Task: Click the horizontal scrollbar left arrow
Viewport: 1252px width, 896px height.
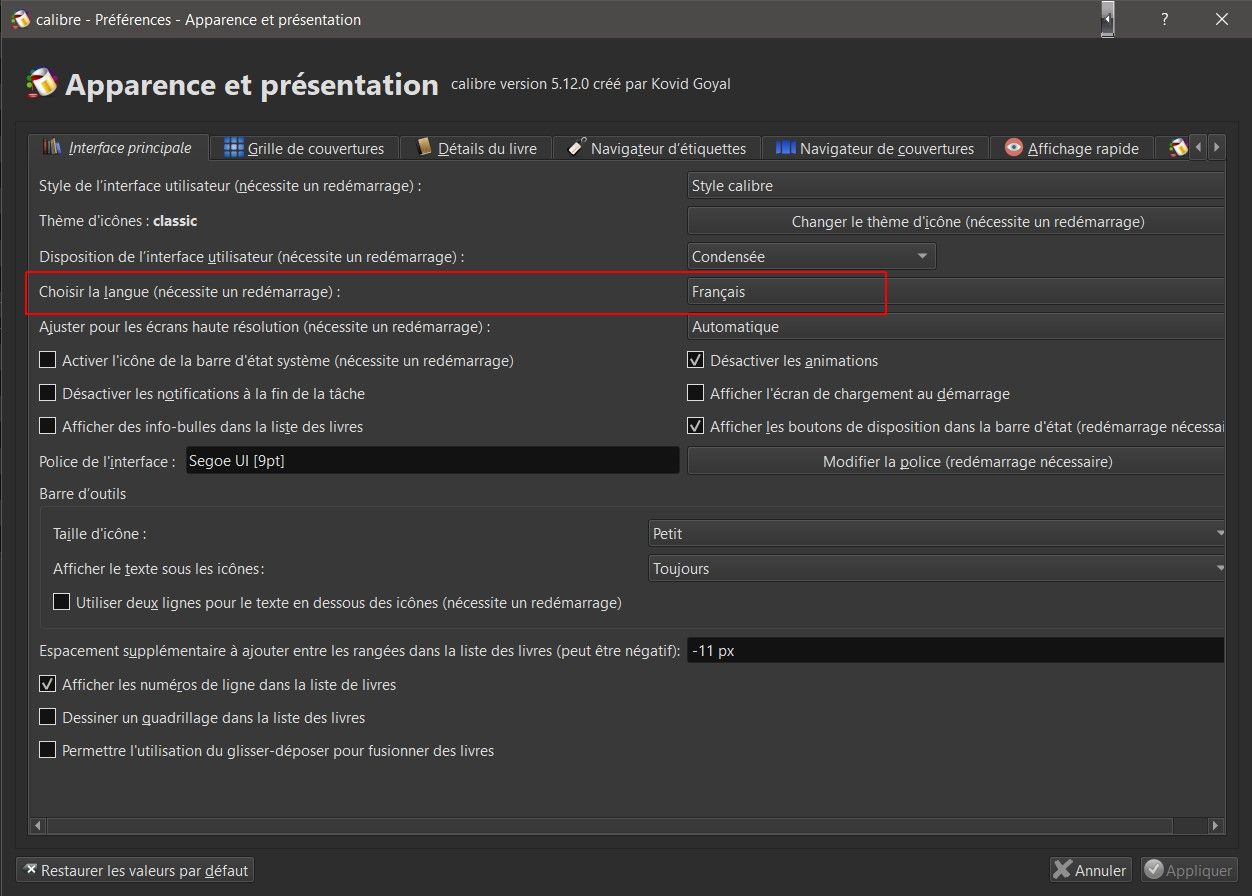Action: point(38,826)
